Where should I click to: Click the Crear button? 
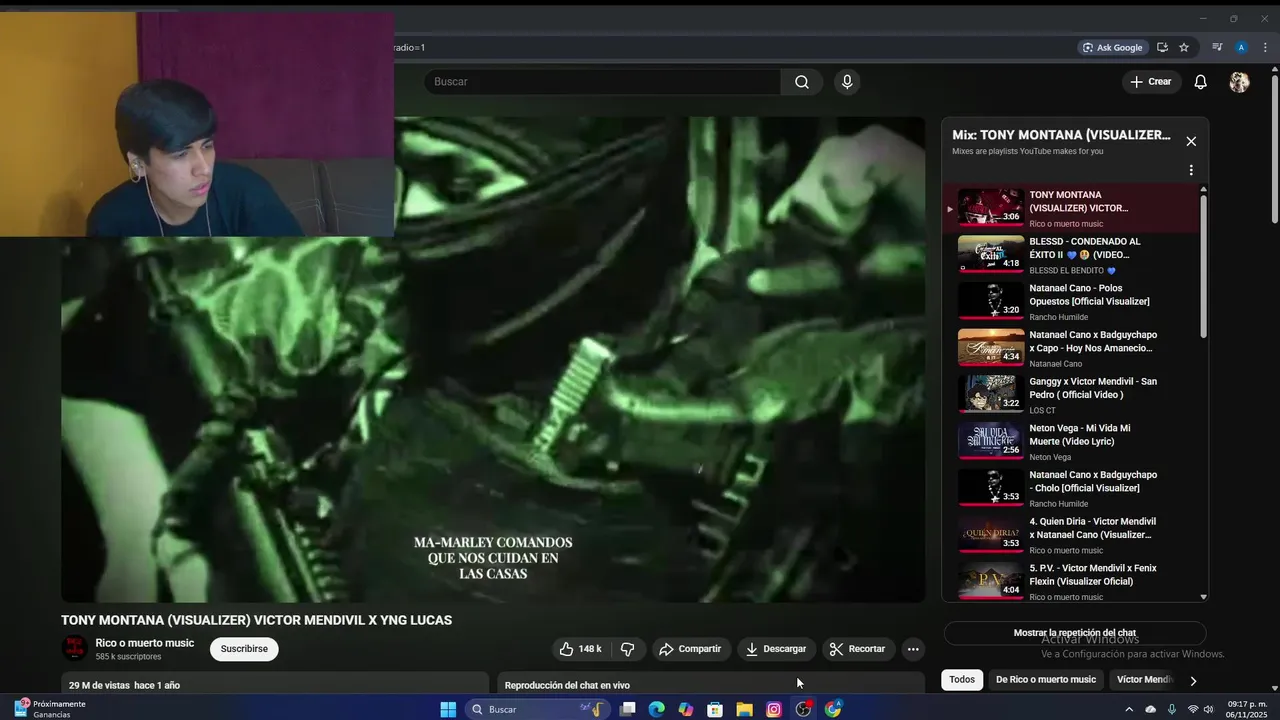point(1151,82)
